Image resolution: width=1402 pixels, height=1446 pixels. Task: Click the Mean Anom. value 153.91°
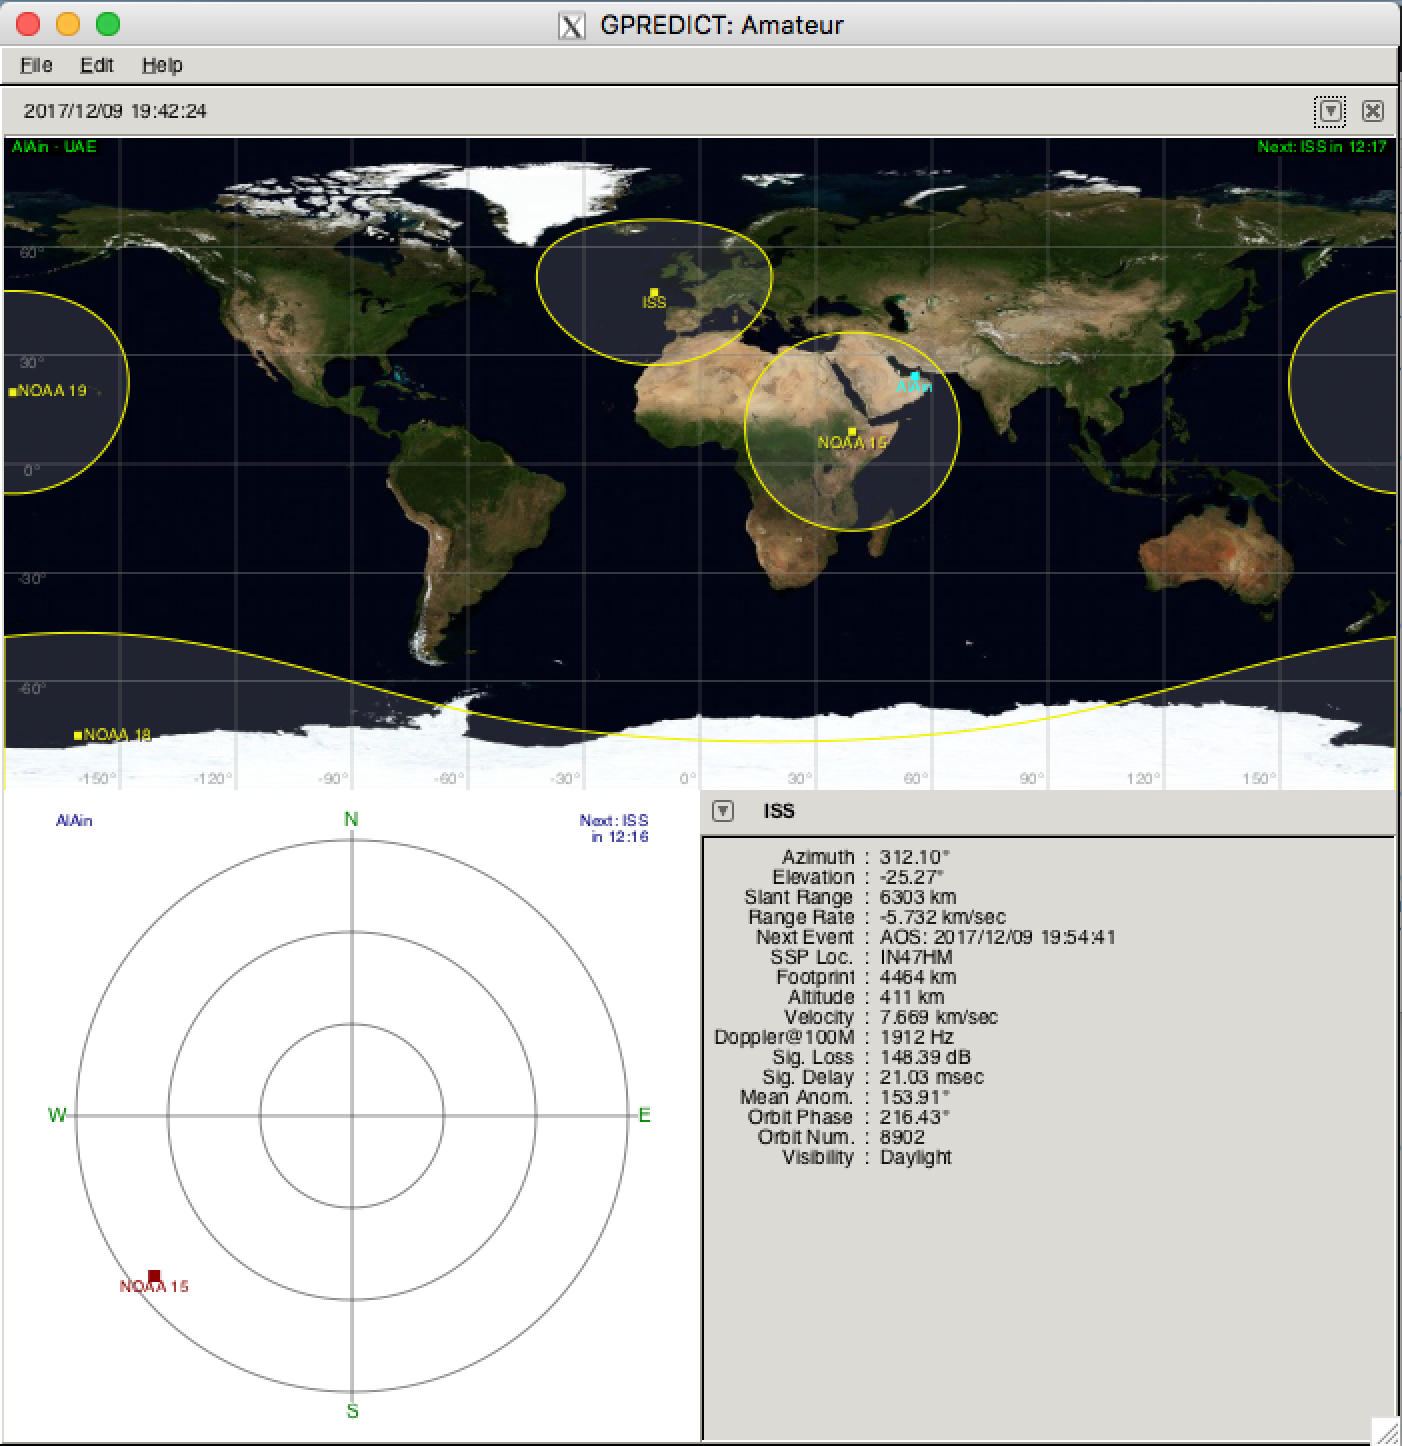[915, 1097]
